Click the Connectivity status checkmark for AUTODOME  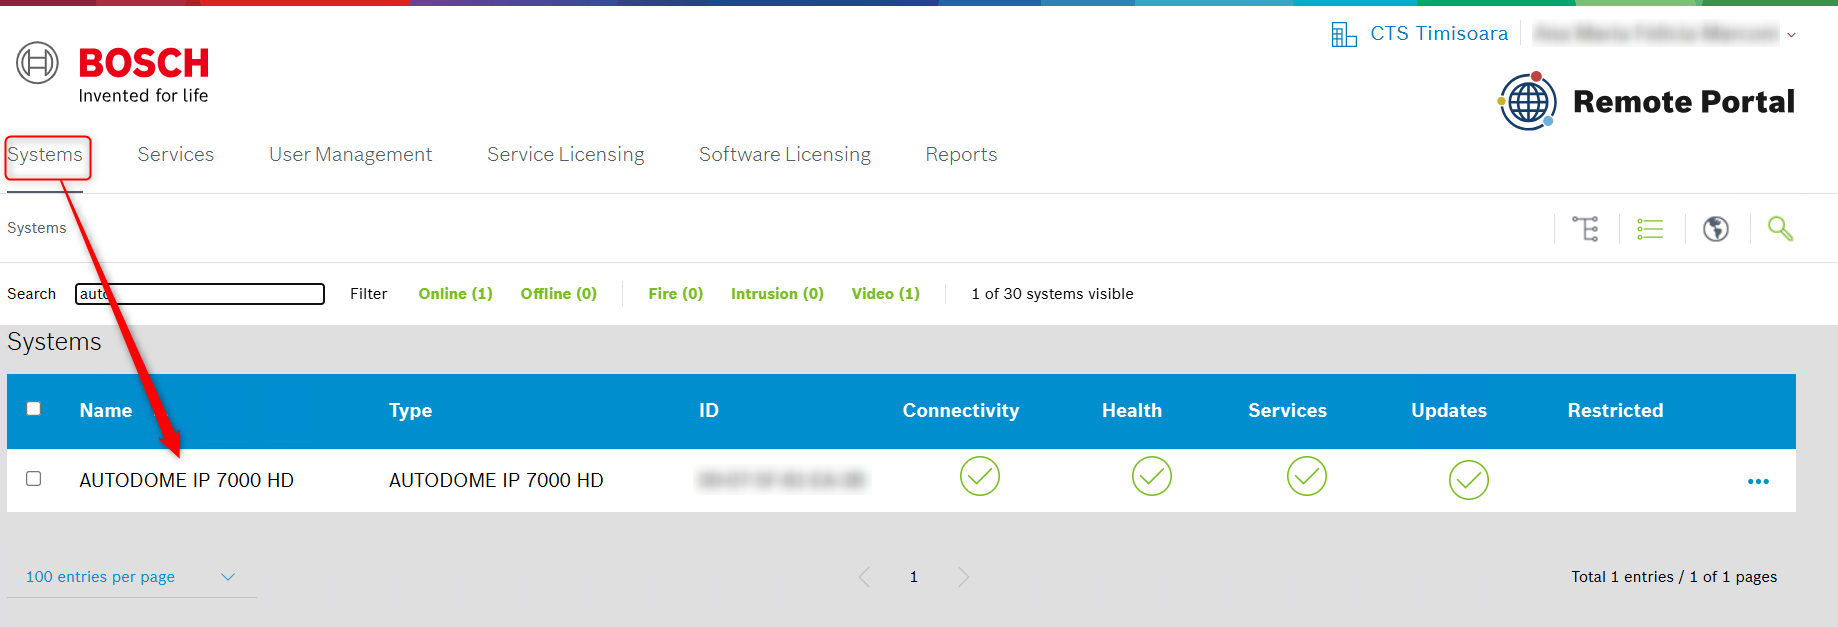[x=979, y=477]
